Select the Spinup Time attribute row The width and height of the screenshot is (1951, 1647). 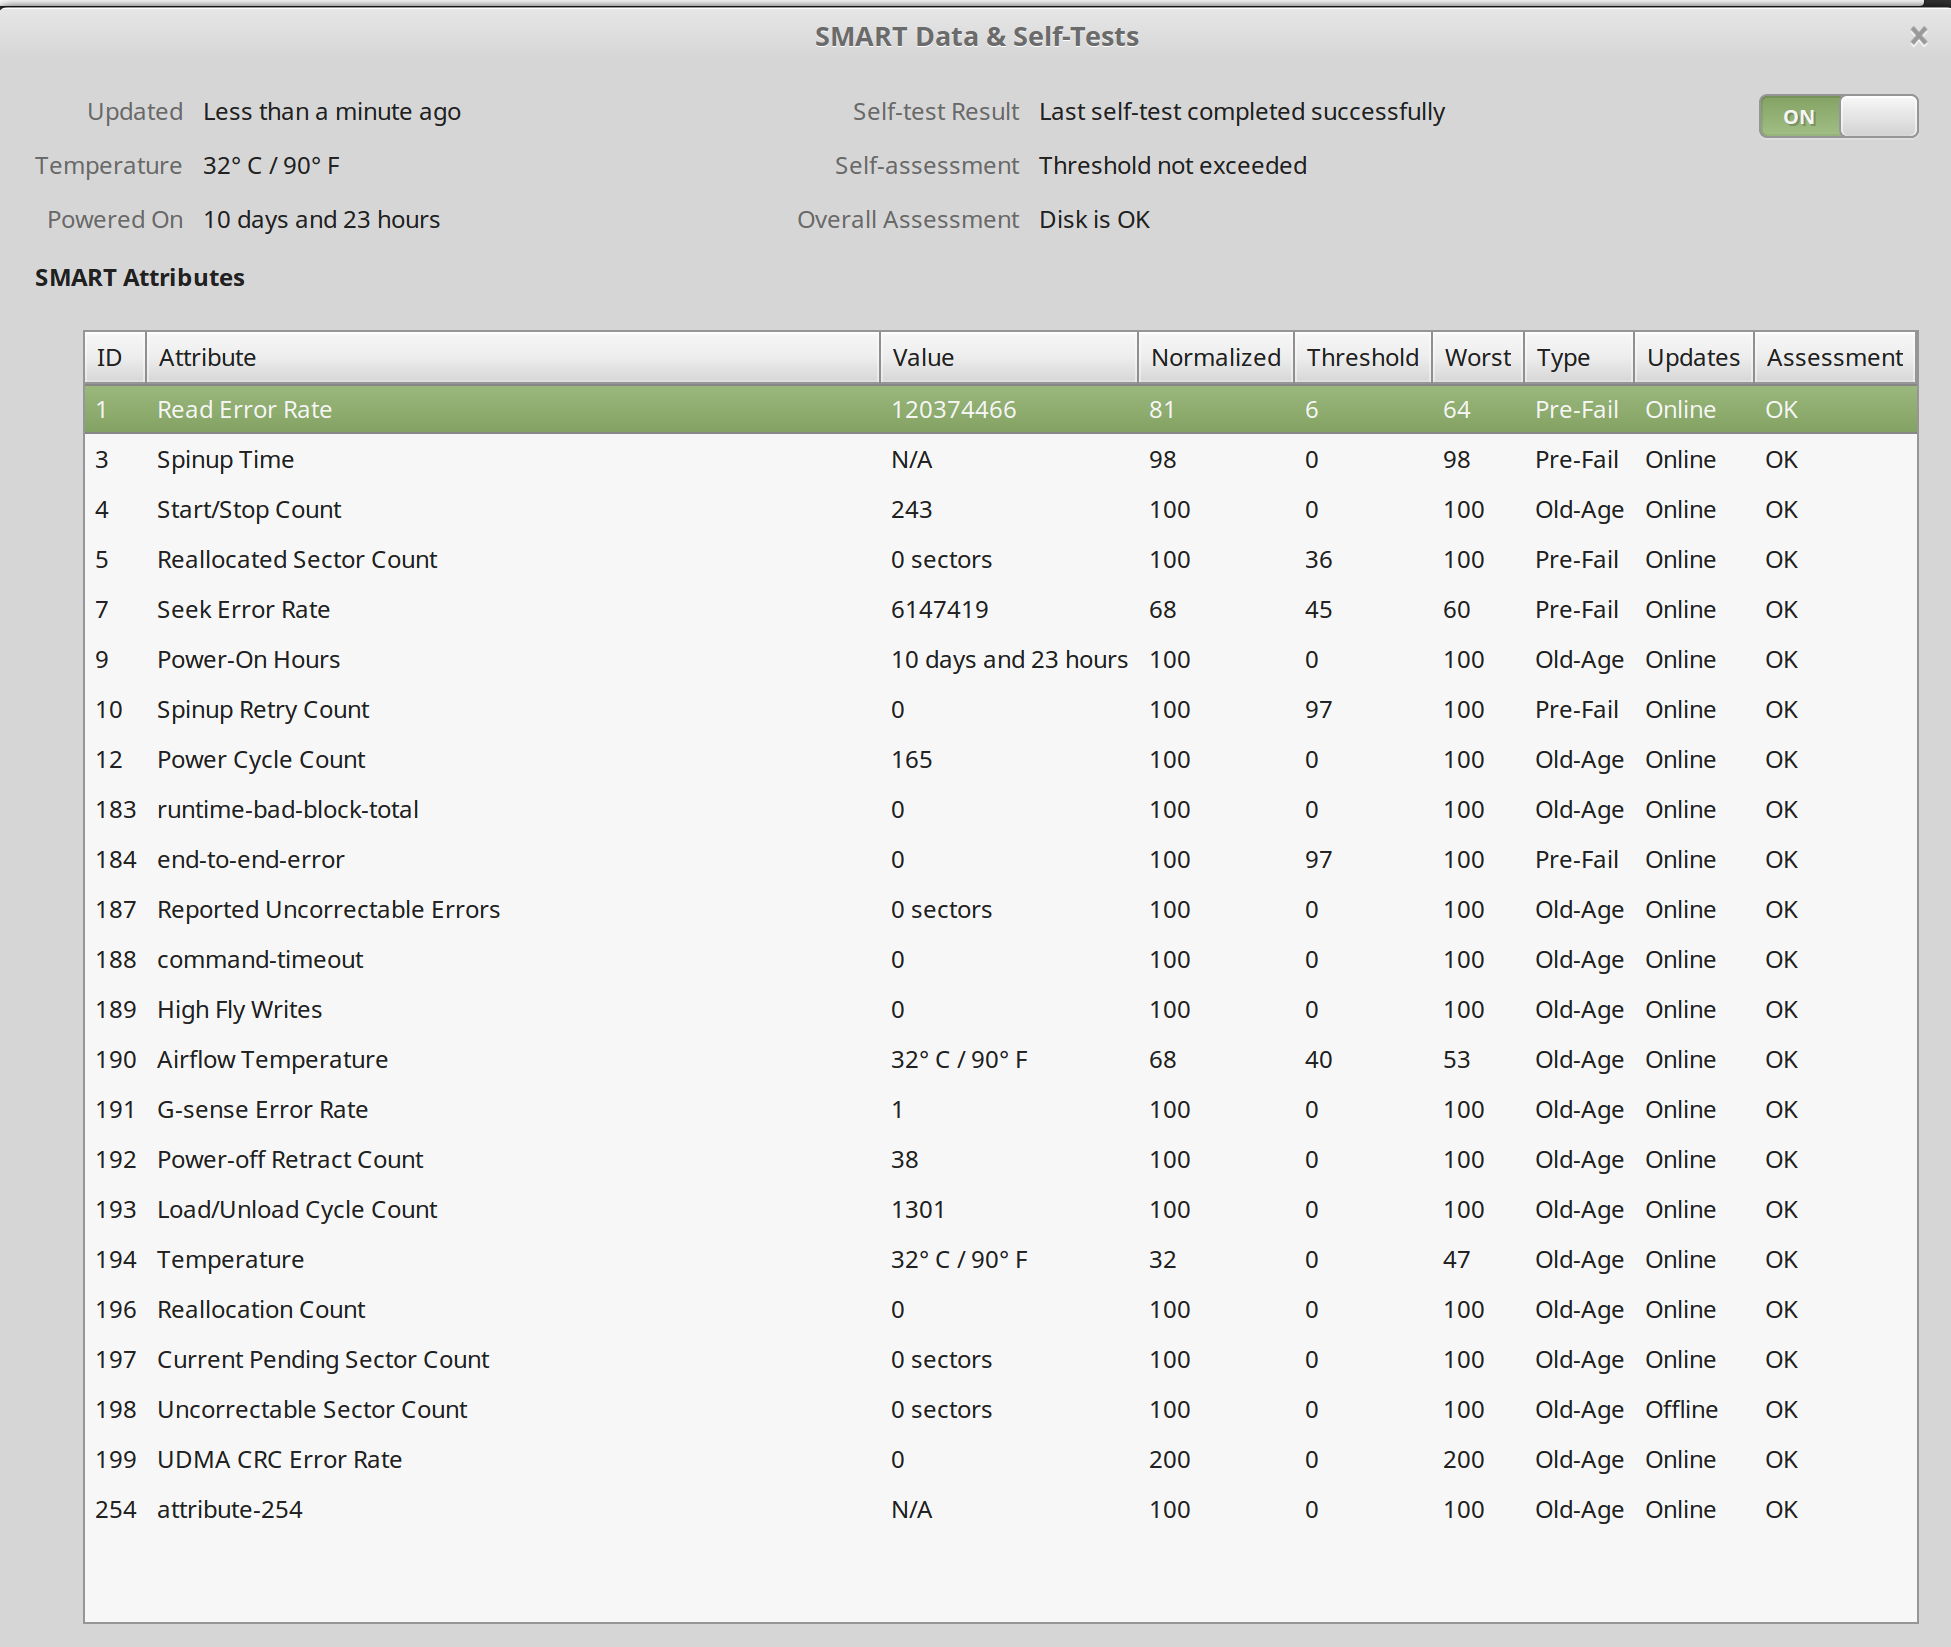pos(226,460)
